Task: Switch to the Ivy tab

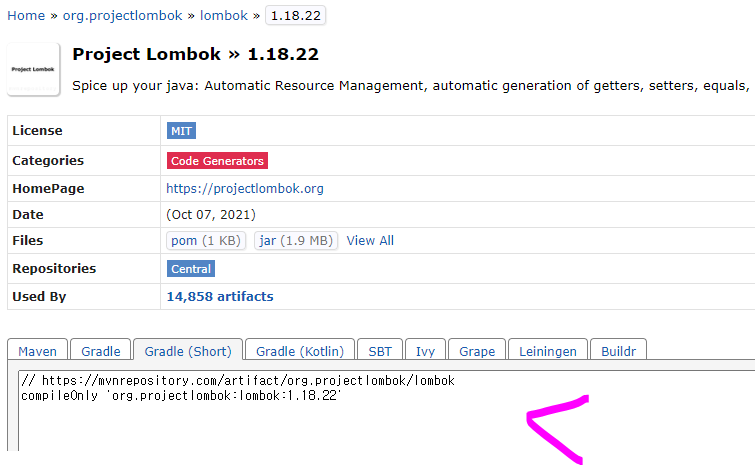Action: (425, 350)
